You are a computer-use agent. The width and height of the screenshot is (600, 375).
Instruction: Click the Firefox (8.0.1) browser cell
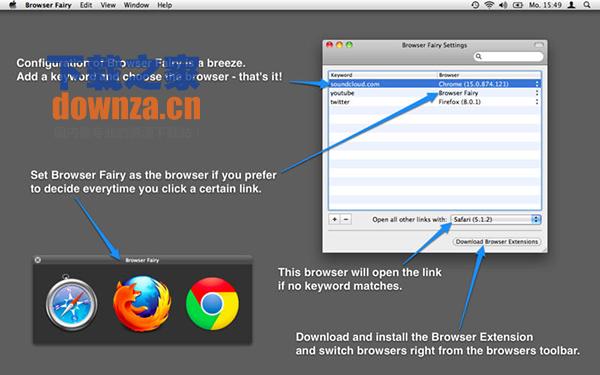(x=460, y=102)
